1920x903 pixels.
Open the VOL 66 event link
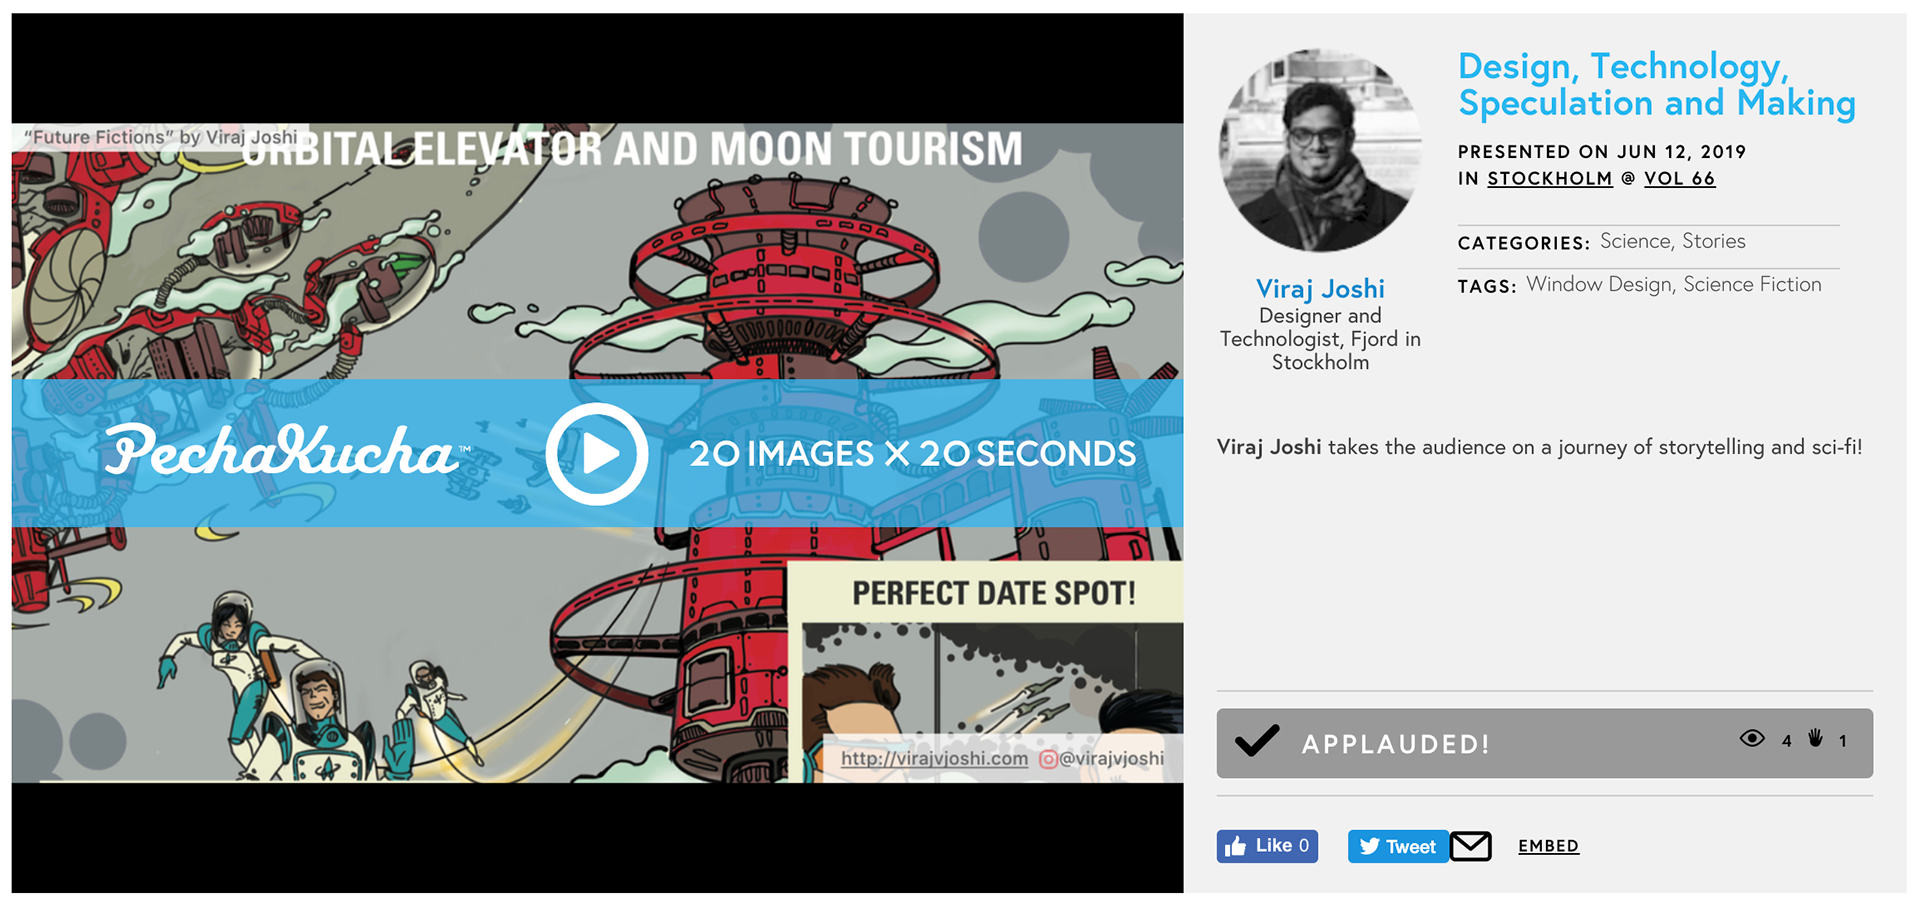(1680, 179)
